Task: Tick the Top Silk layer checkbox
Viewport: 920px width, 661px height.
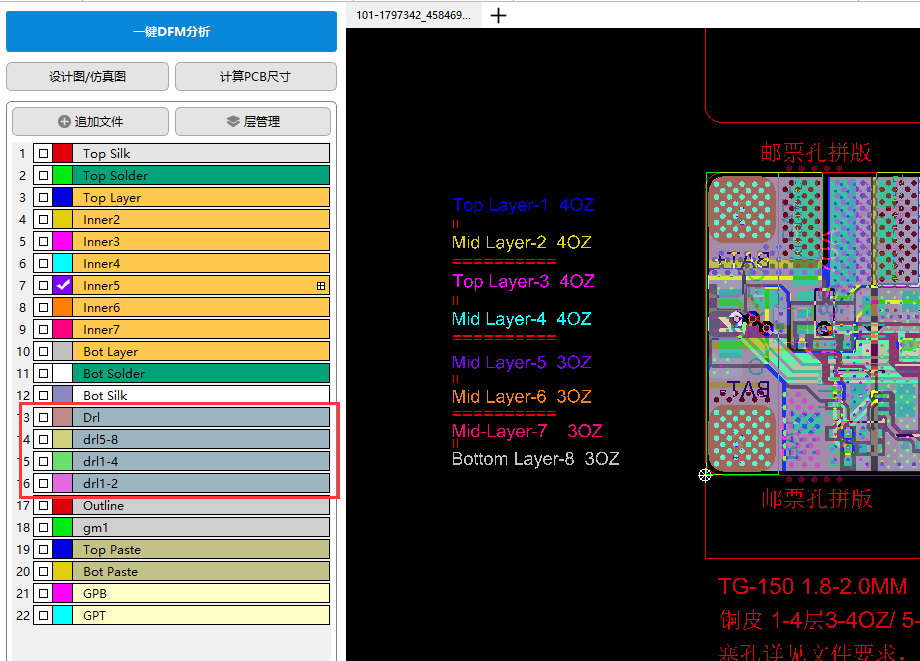Action: (x=43, y=154)
